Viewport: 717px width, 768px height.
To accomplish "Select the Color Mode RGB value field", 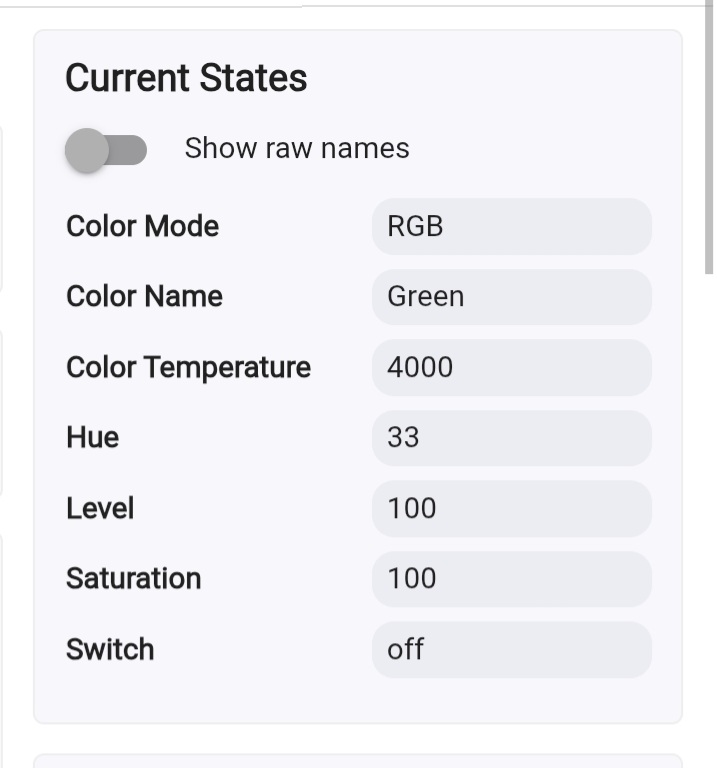I will [x=511, y=226].
